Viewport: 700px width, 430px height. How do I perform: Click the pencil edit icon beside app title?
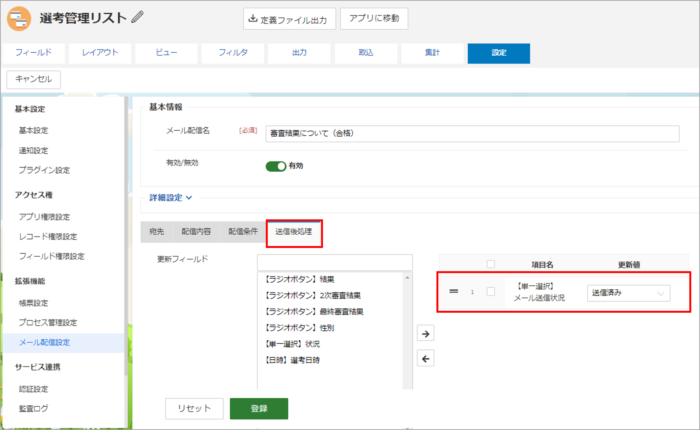[x=138, y=17]
